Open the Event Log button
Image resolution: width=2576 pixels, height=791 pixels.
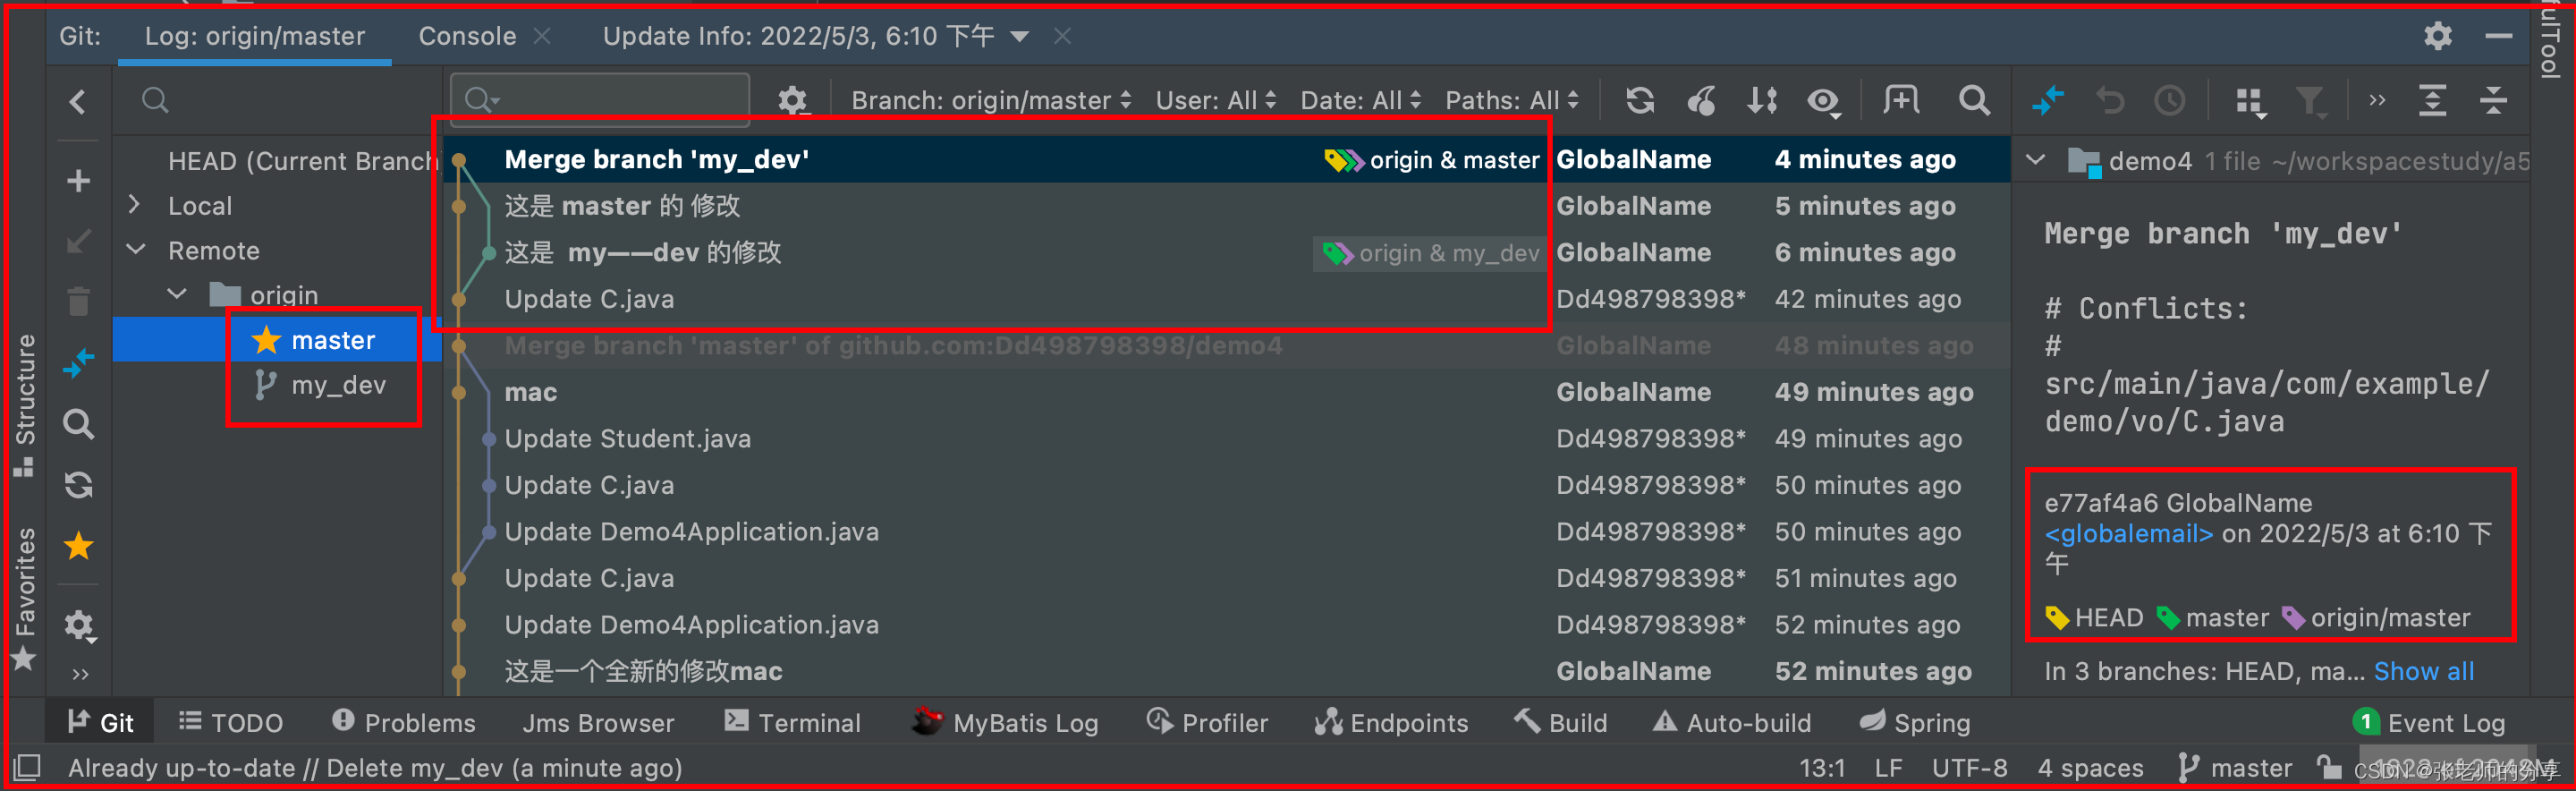tap(2430, 722)
